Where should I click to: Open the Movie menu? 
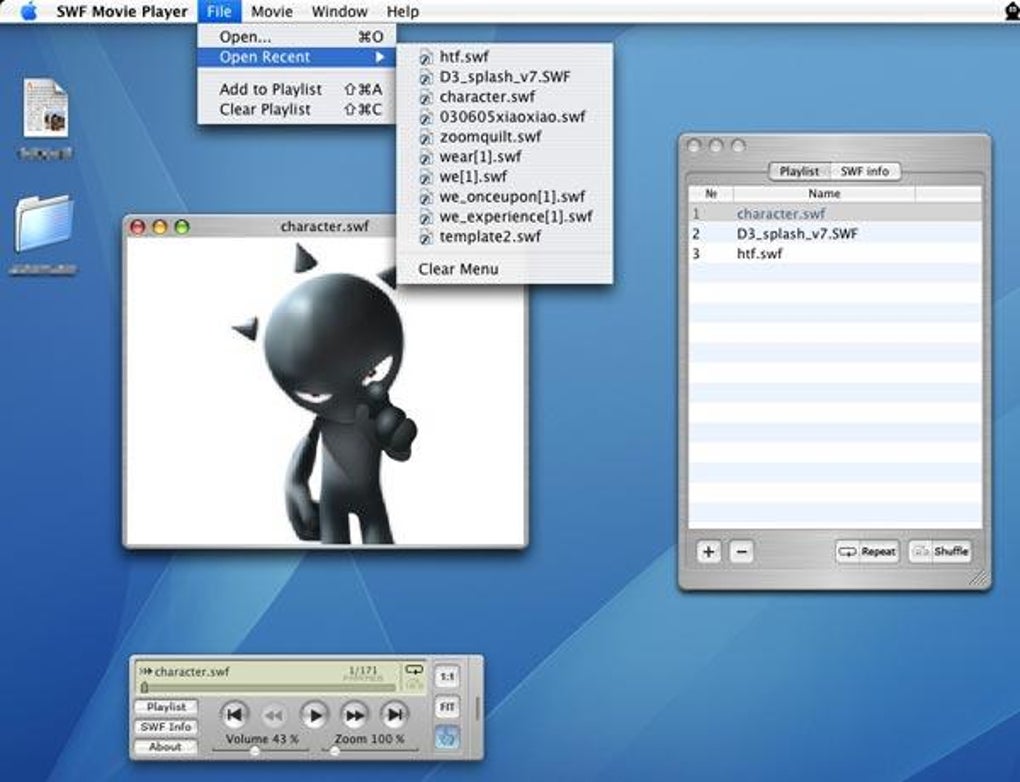[x=271, y=11]
